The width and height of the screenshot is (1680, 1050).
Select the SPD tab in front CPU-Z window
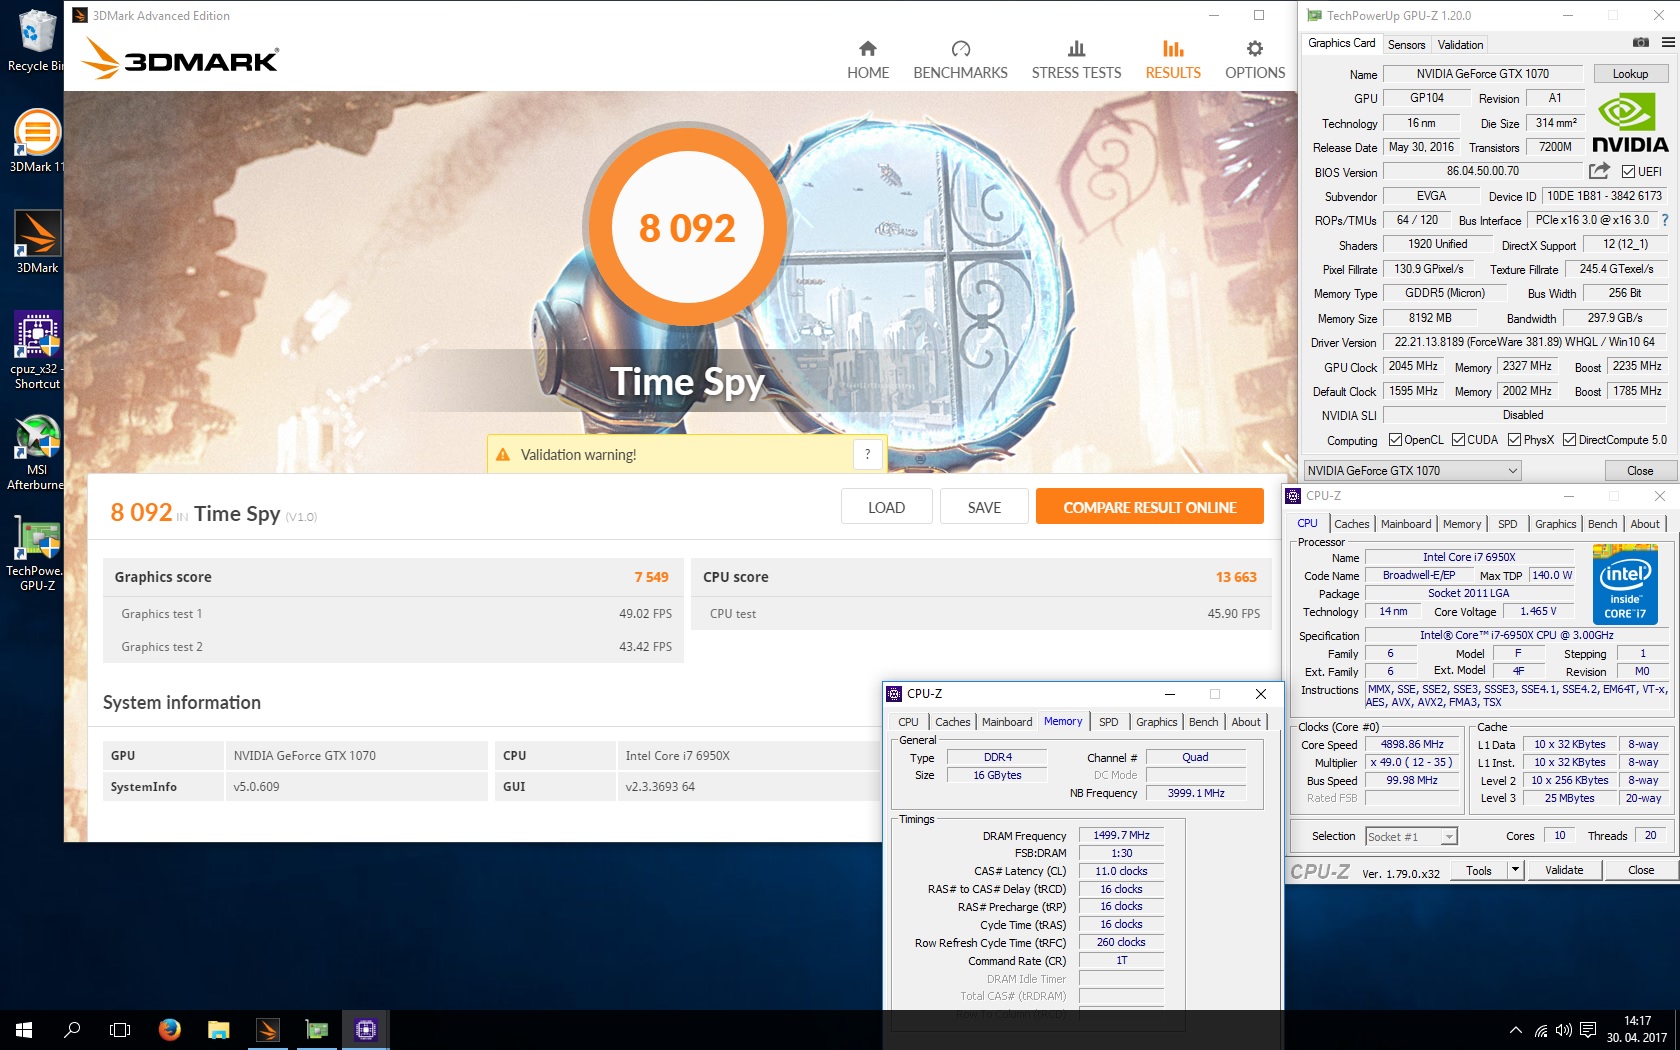click(x=1108, y=722)
